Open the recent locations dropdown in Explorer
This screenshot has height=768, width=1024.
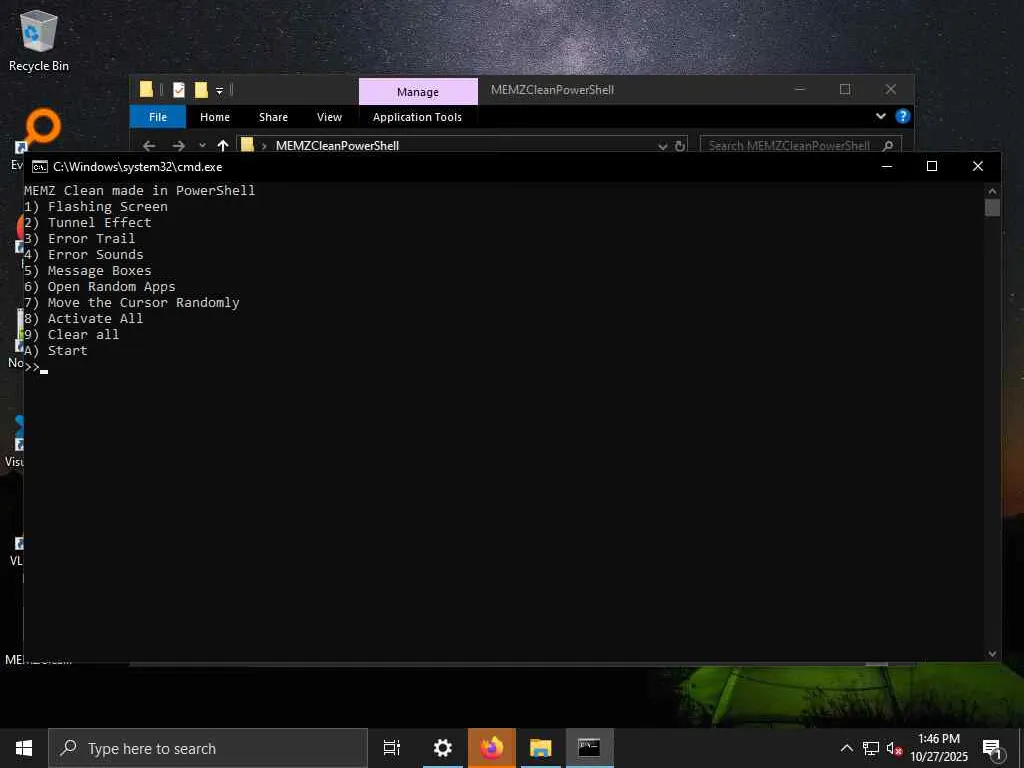[x=202, y=146]
